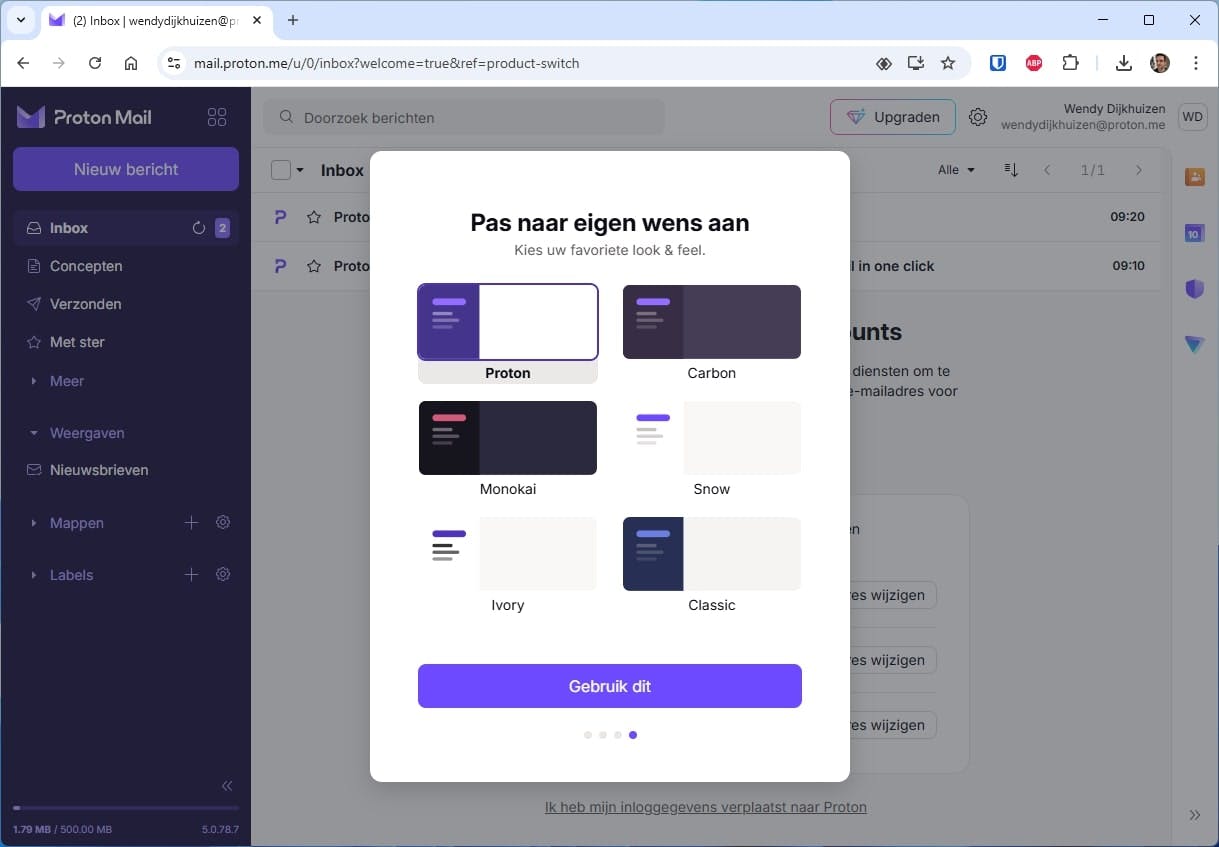The height and width of the screenshot is (847, 1219).
Task: Click the storage usage bar
Action: coord(126,807)
